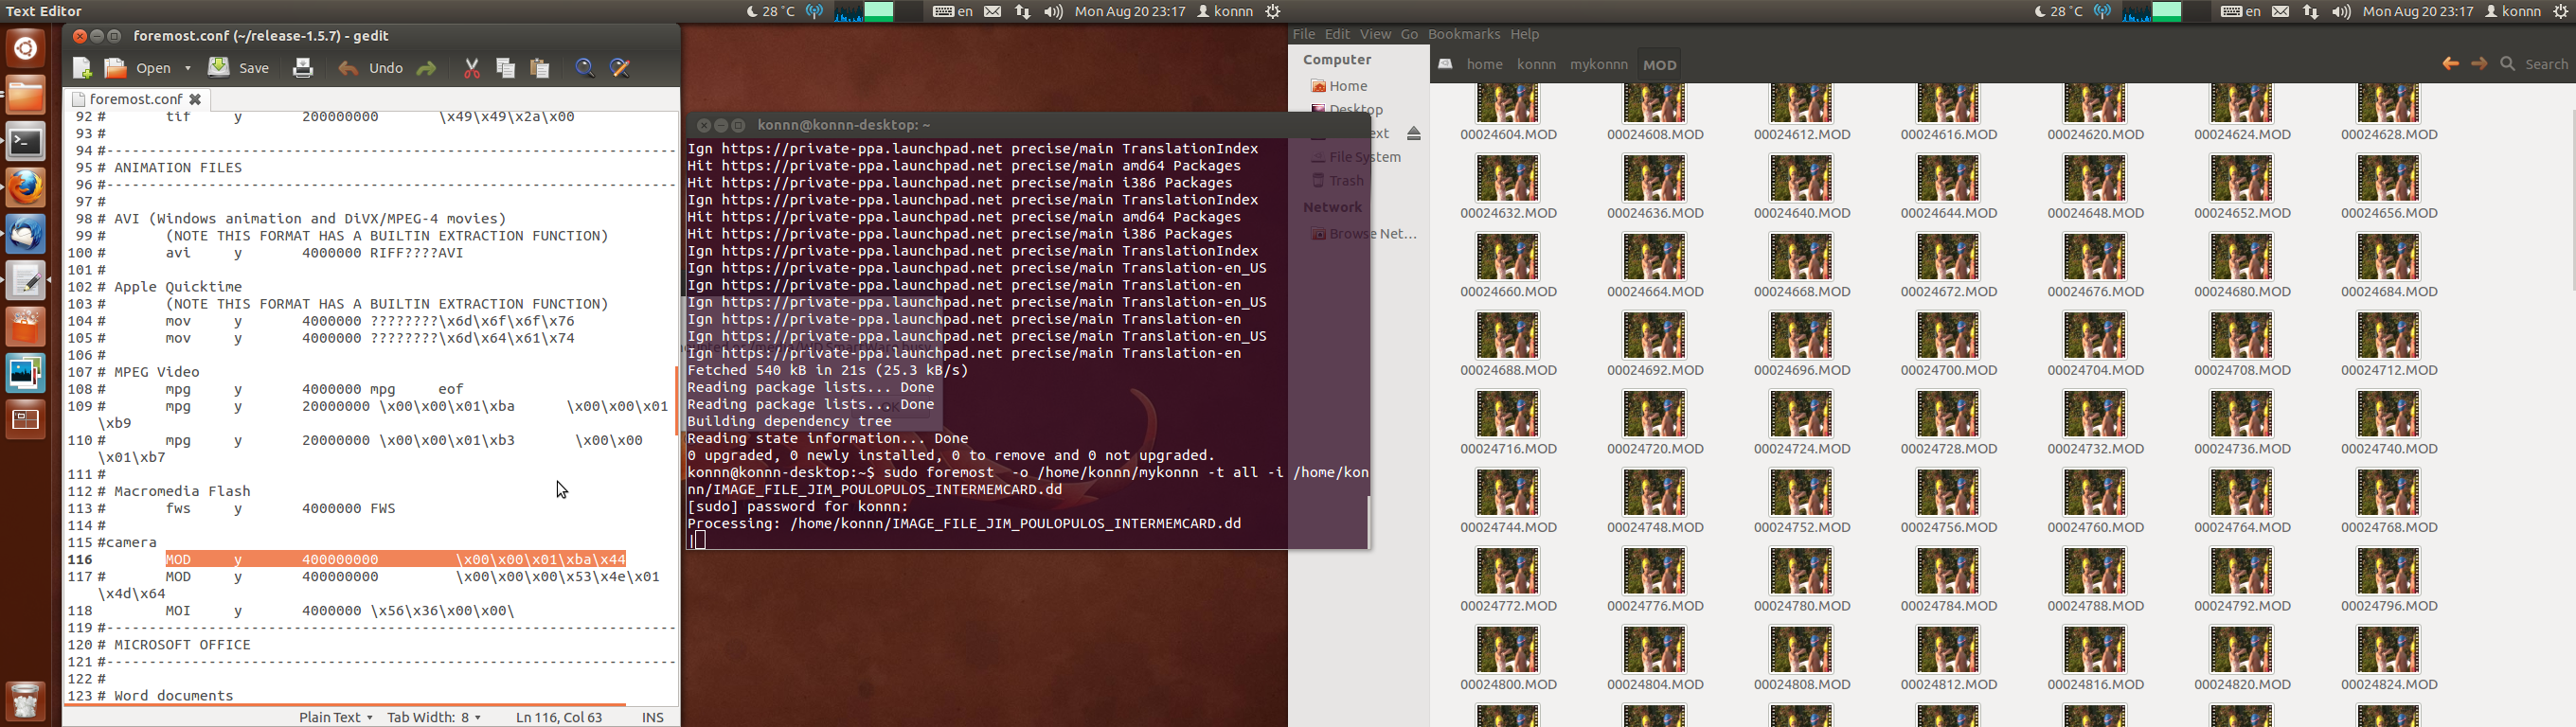Image resolution: width=2576 pixels, height=727 pixels.
Task: Navigate to mykonnn in the path bar
Action: [x=1598, y=65]
